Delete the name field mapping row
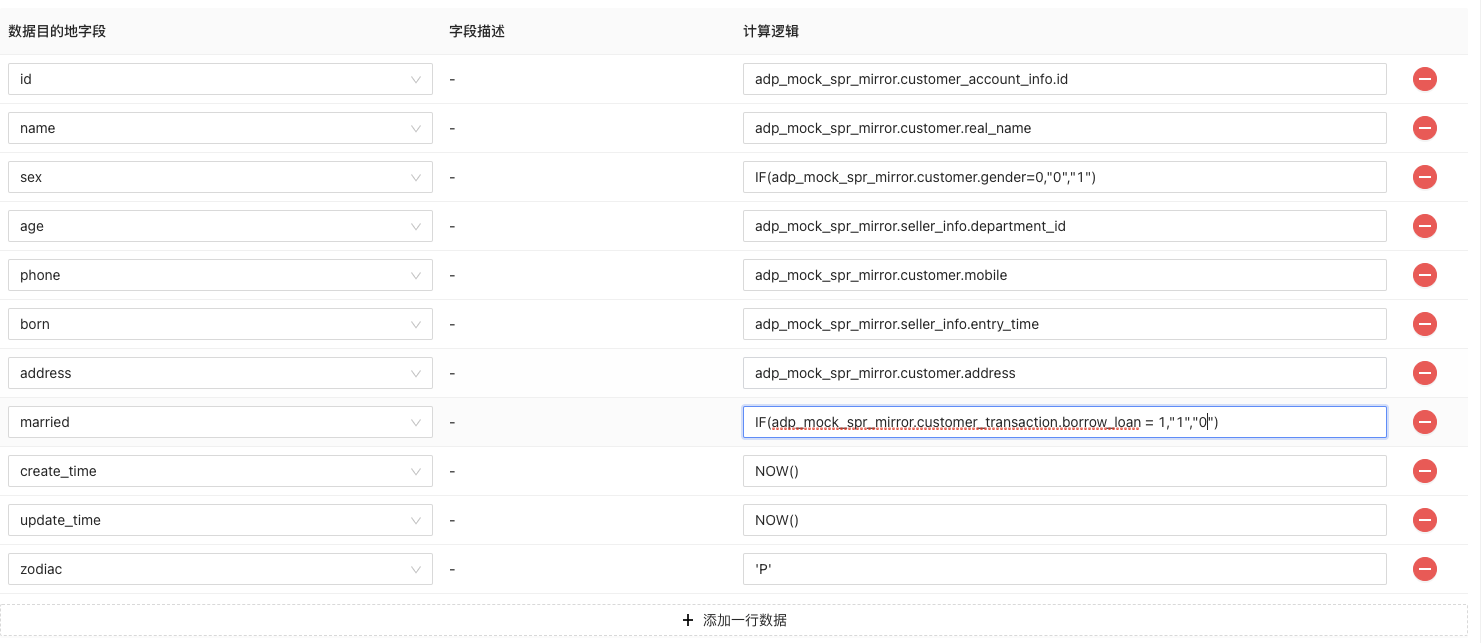Screen dimensions: 1482x643 point(1424,128)
